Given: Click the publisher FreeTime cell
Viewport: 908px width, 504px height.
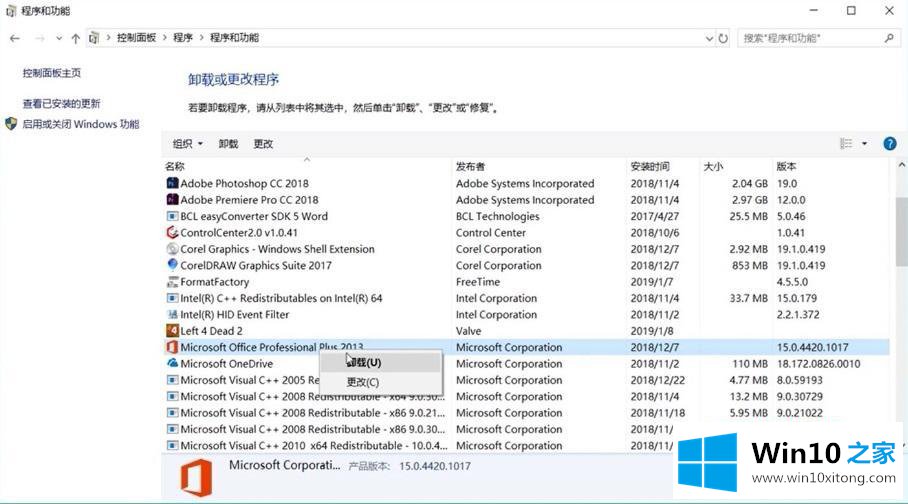Looking at the screenshot, I should point(478,282).
